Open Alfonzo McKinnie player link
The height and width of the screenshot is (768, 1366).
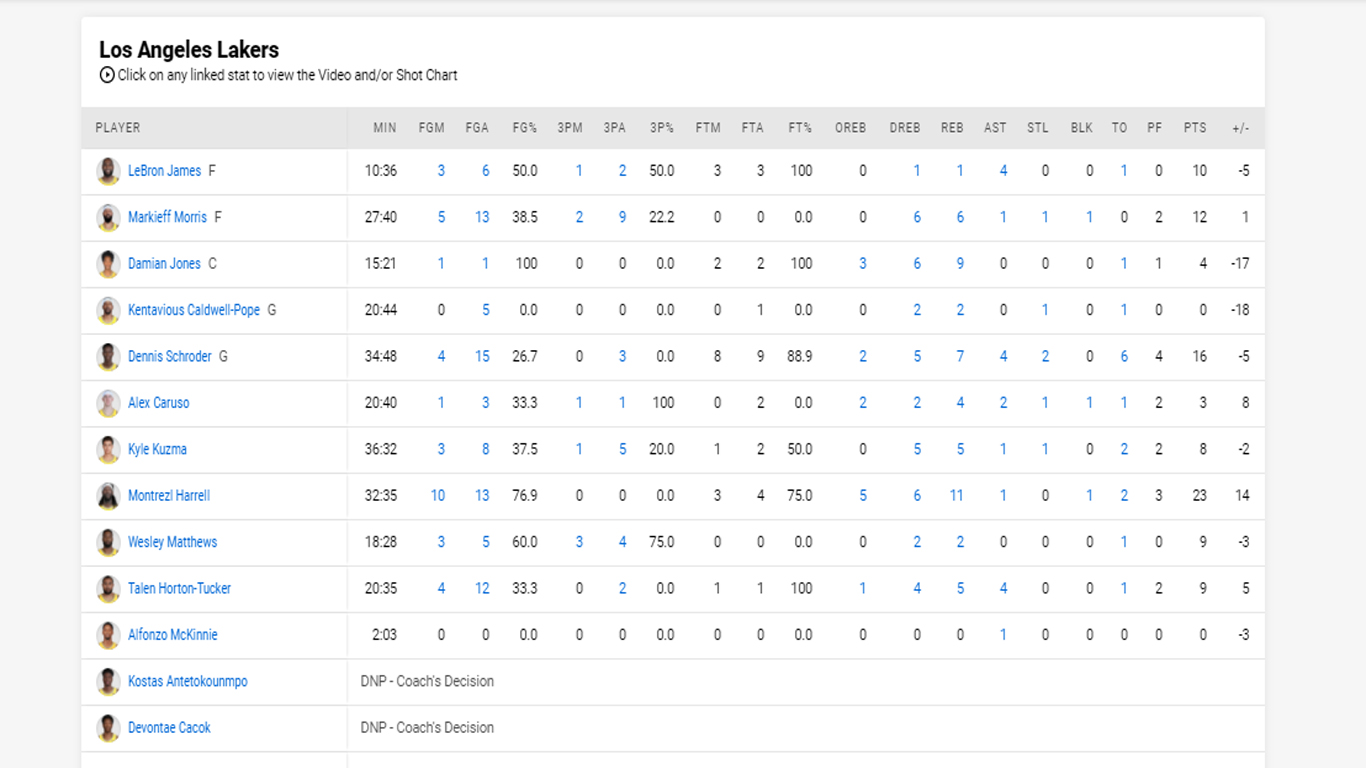(x=172, y=635)
